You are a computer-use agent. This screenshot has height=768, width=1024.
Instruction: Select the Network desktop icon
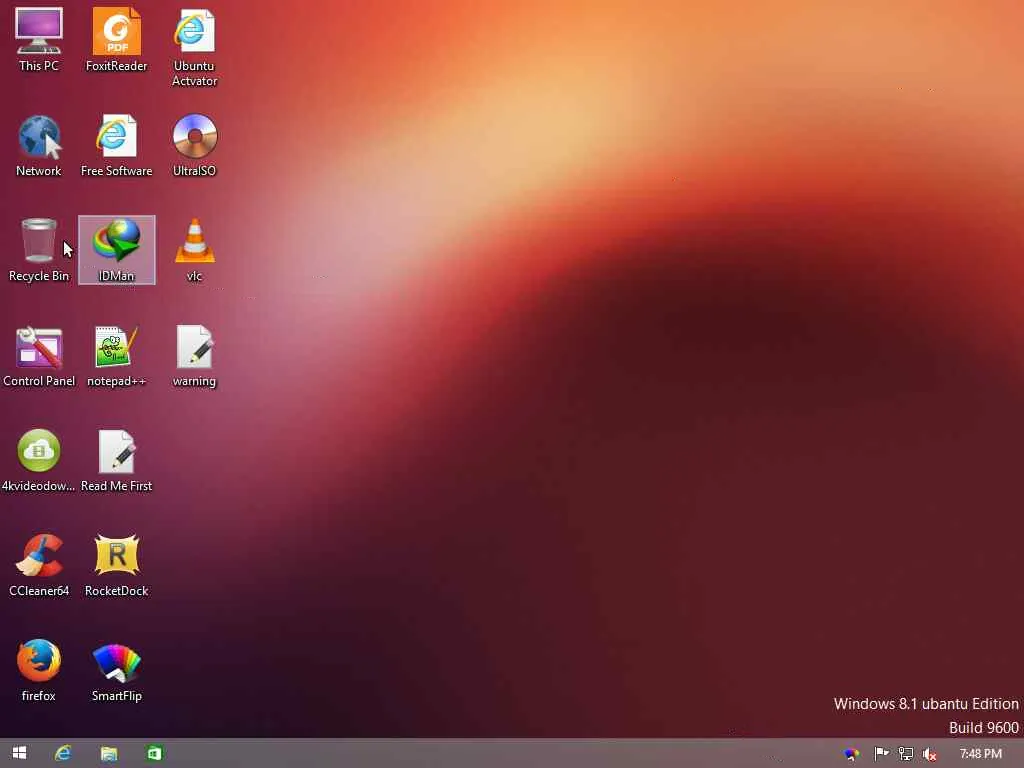(x=39, y=146)
